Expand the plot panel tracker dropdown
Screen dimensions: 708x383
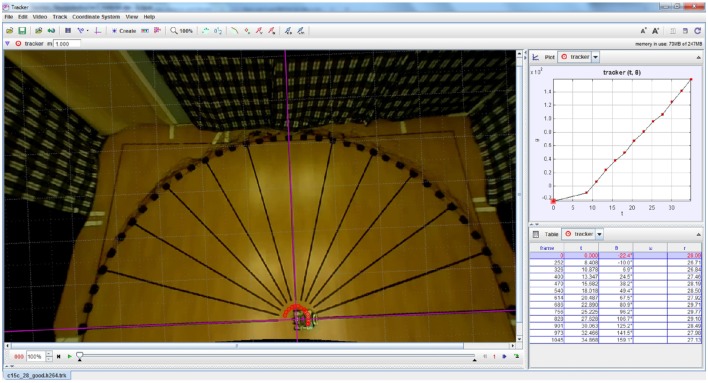pos(596,57)
